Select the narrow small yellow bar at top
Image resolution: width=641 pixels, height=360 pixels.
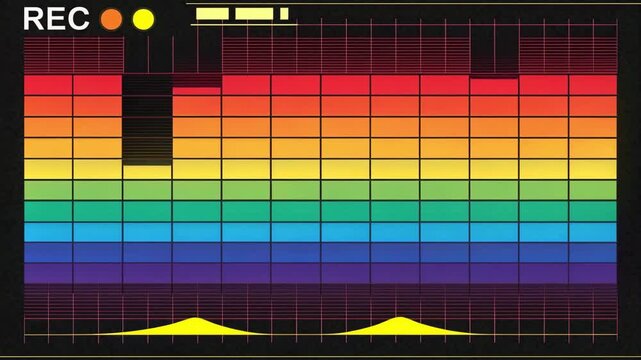tap(284, 14)
